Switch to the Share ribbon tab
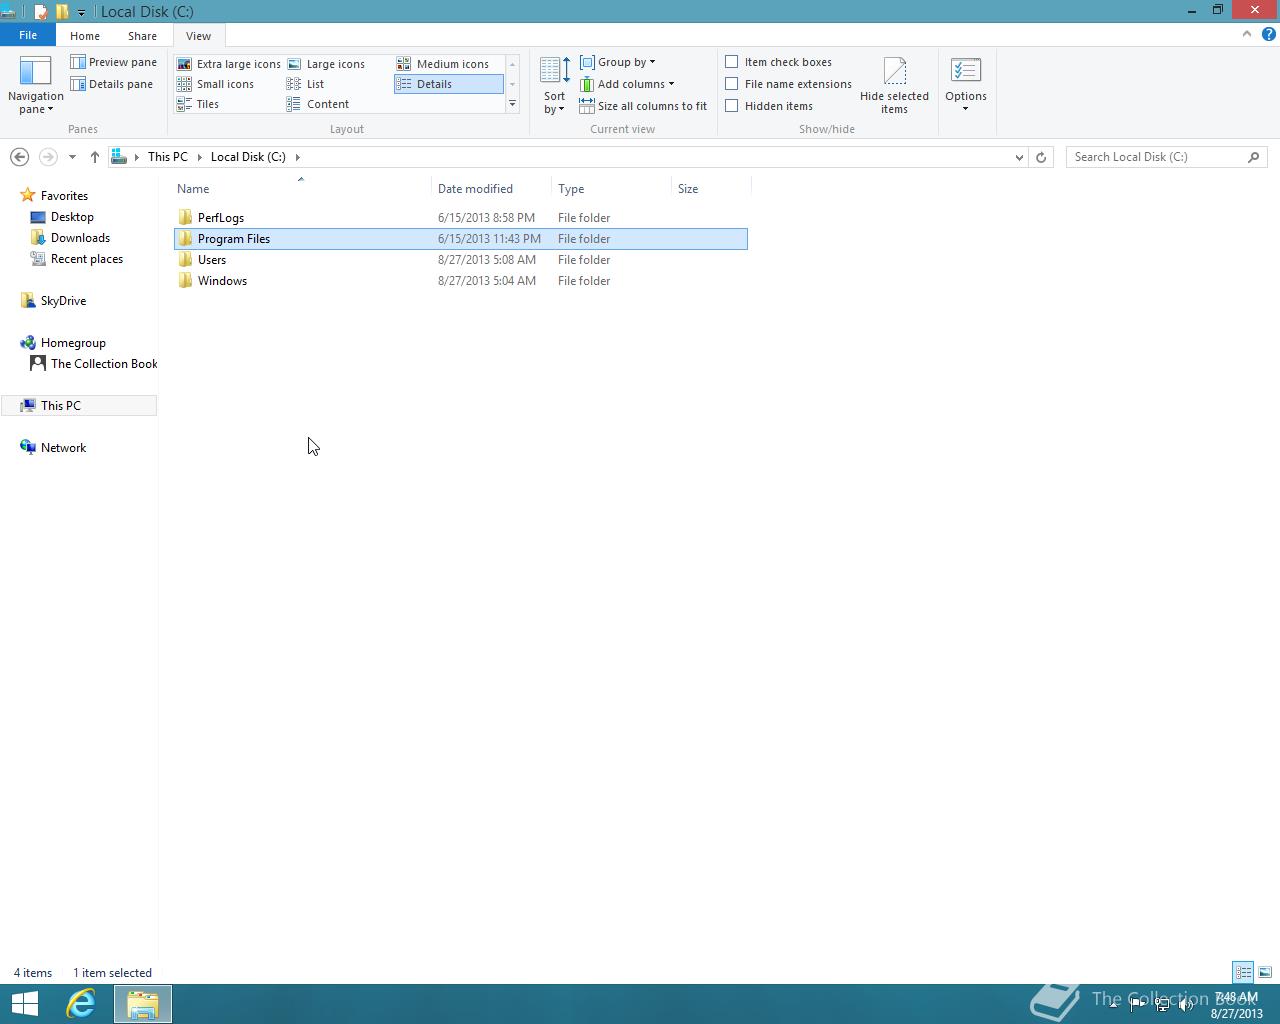Screen dimensions: 1280x1024 pos(142,36)
